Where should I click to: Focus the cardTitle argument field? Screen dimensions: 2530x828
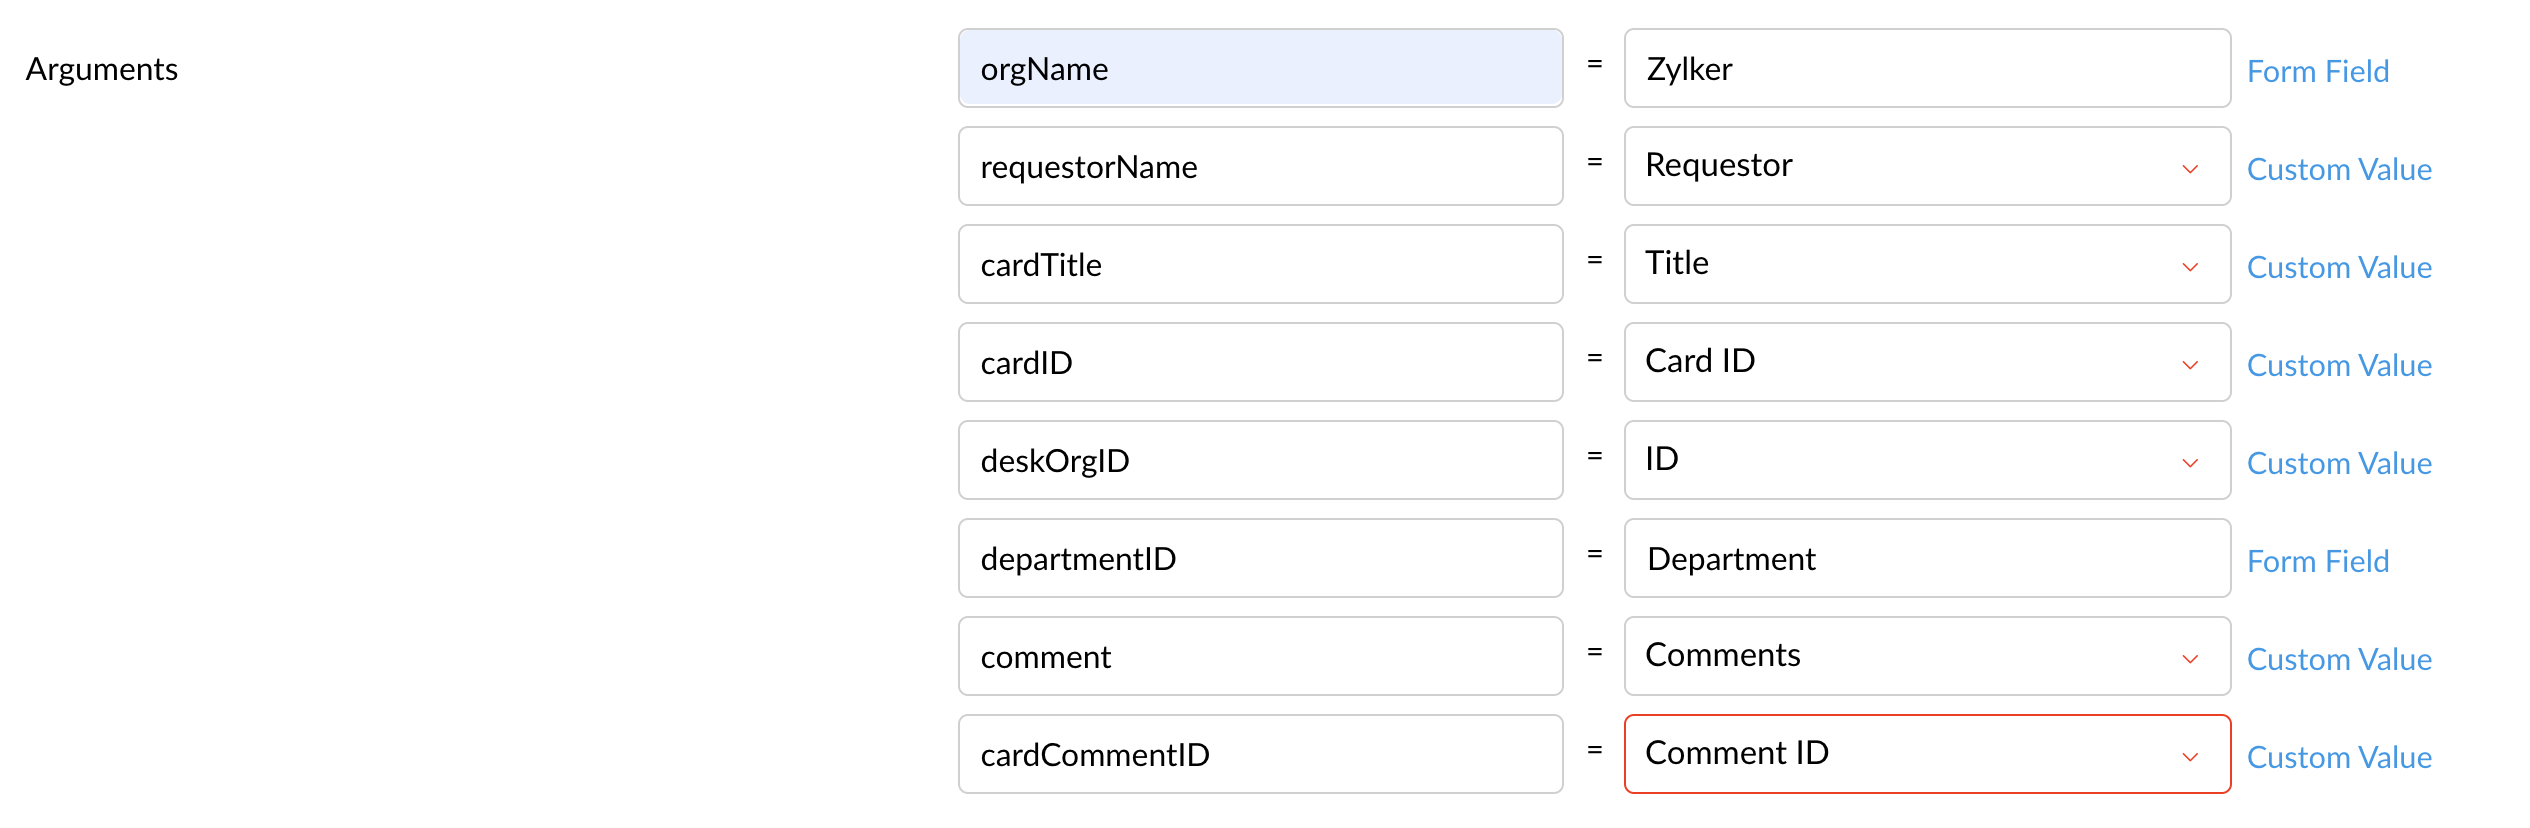(1260, 265)
